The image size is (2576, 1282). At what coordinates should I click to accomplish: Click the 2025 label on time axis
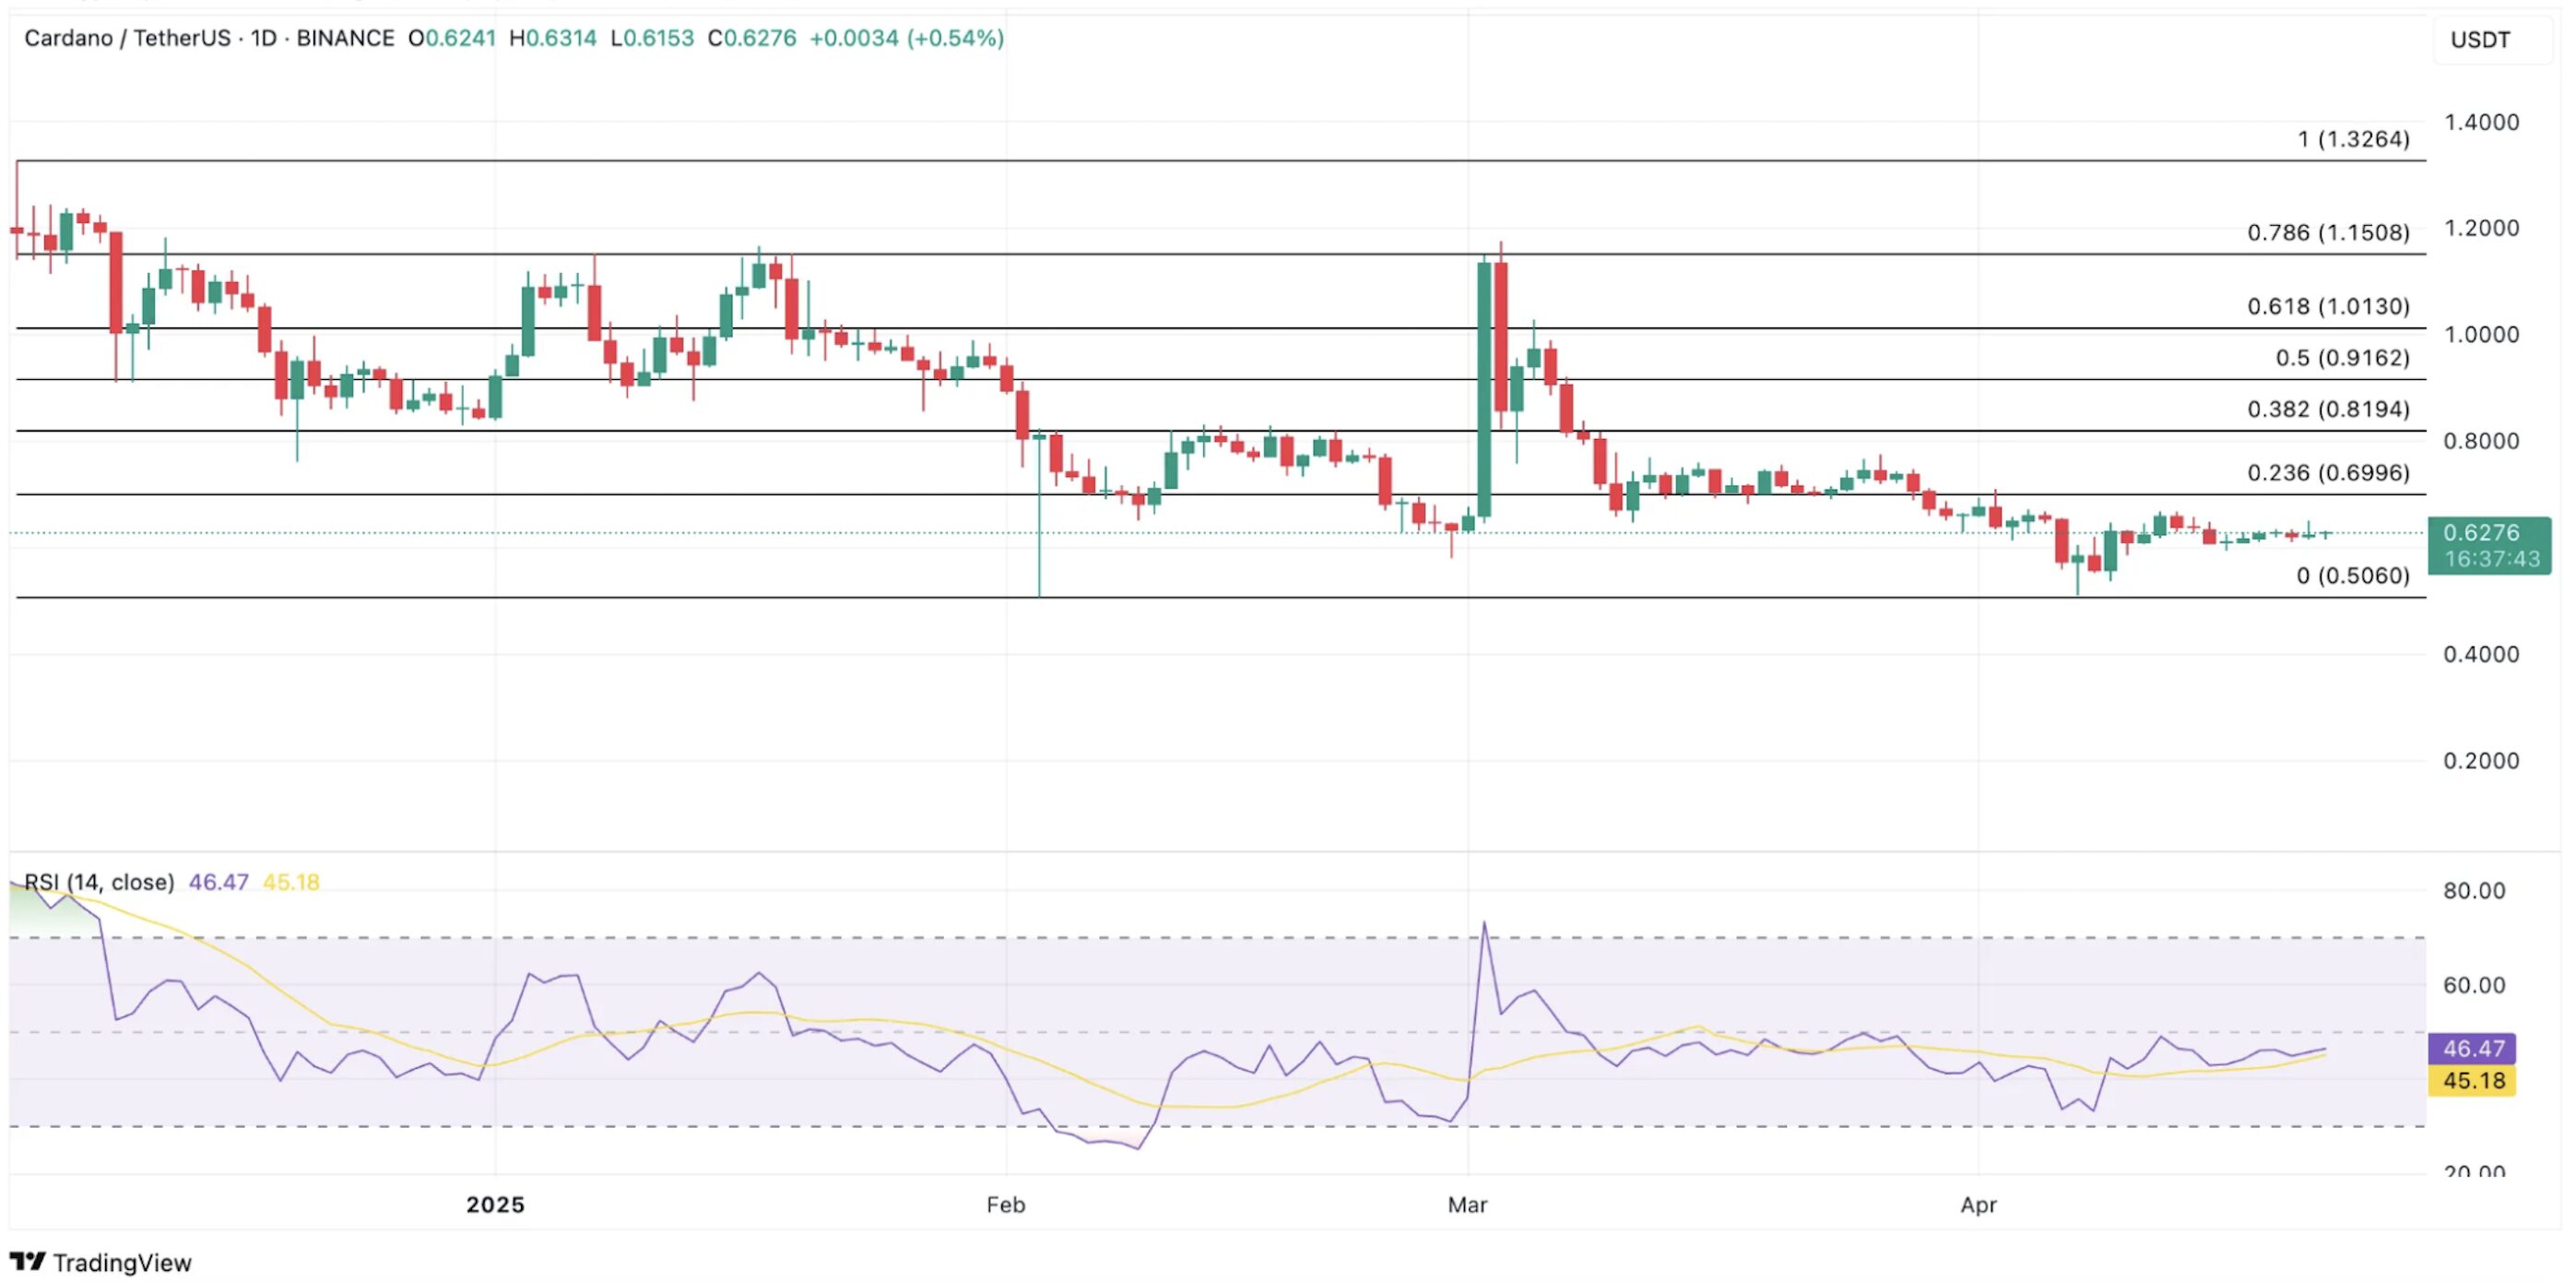click(x=495, y=1204)
